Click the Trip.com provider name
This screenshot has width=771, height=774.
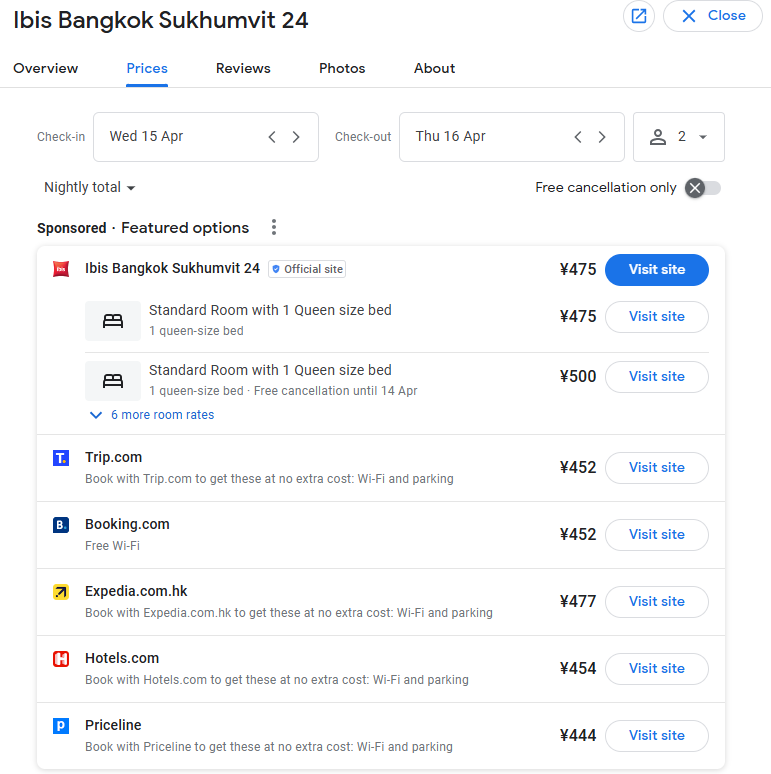pos(114,457)
